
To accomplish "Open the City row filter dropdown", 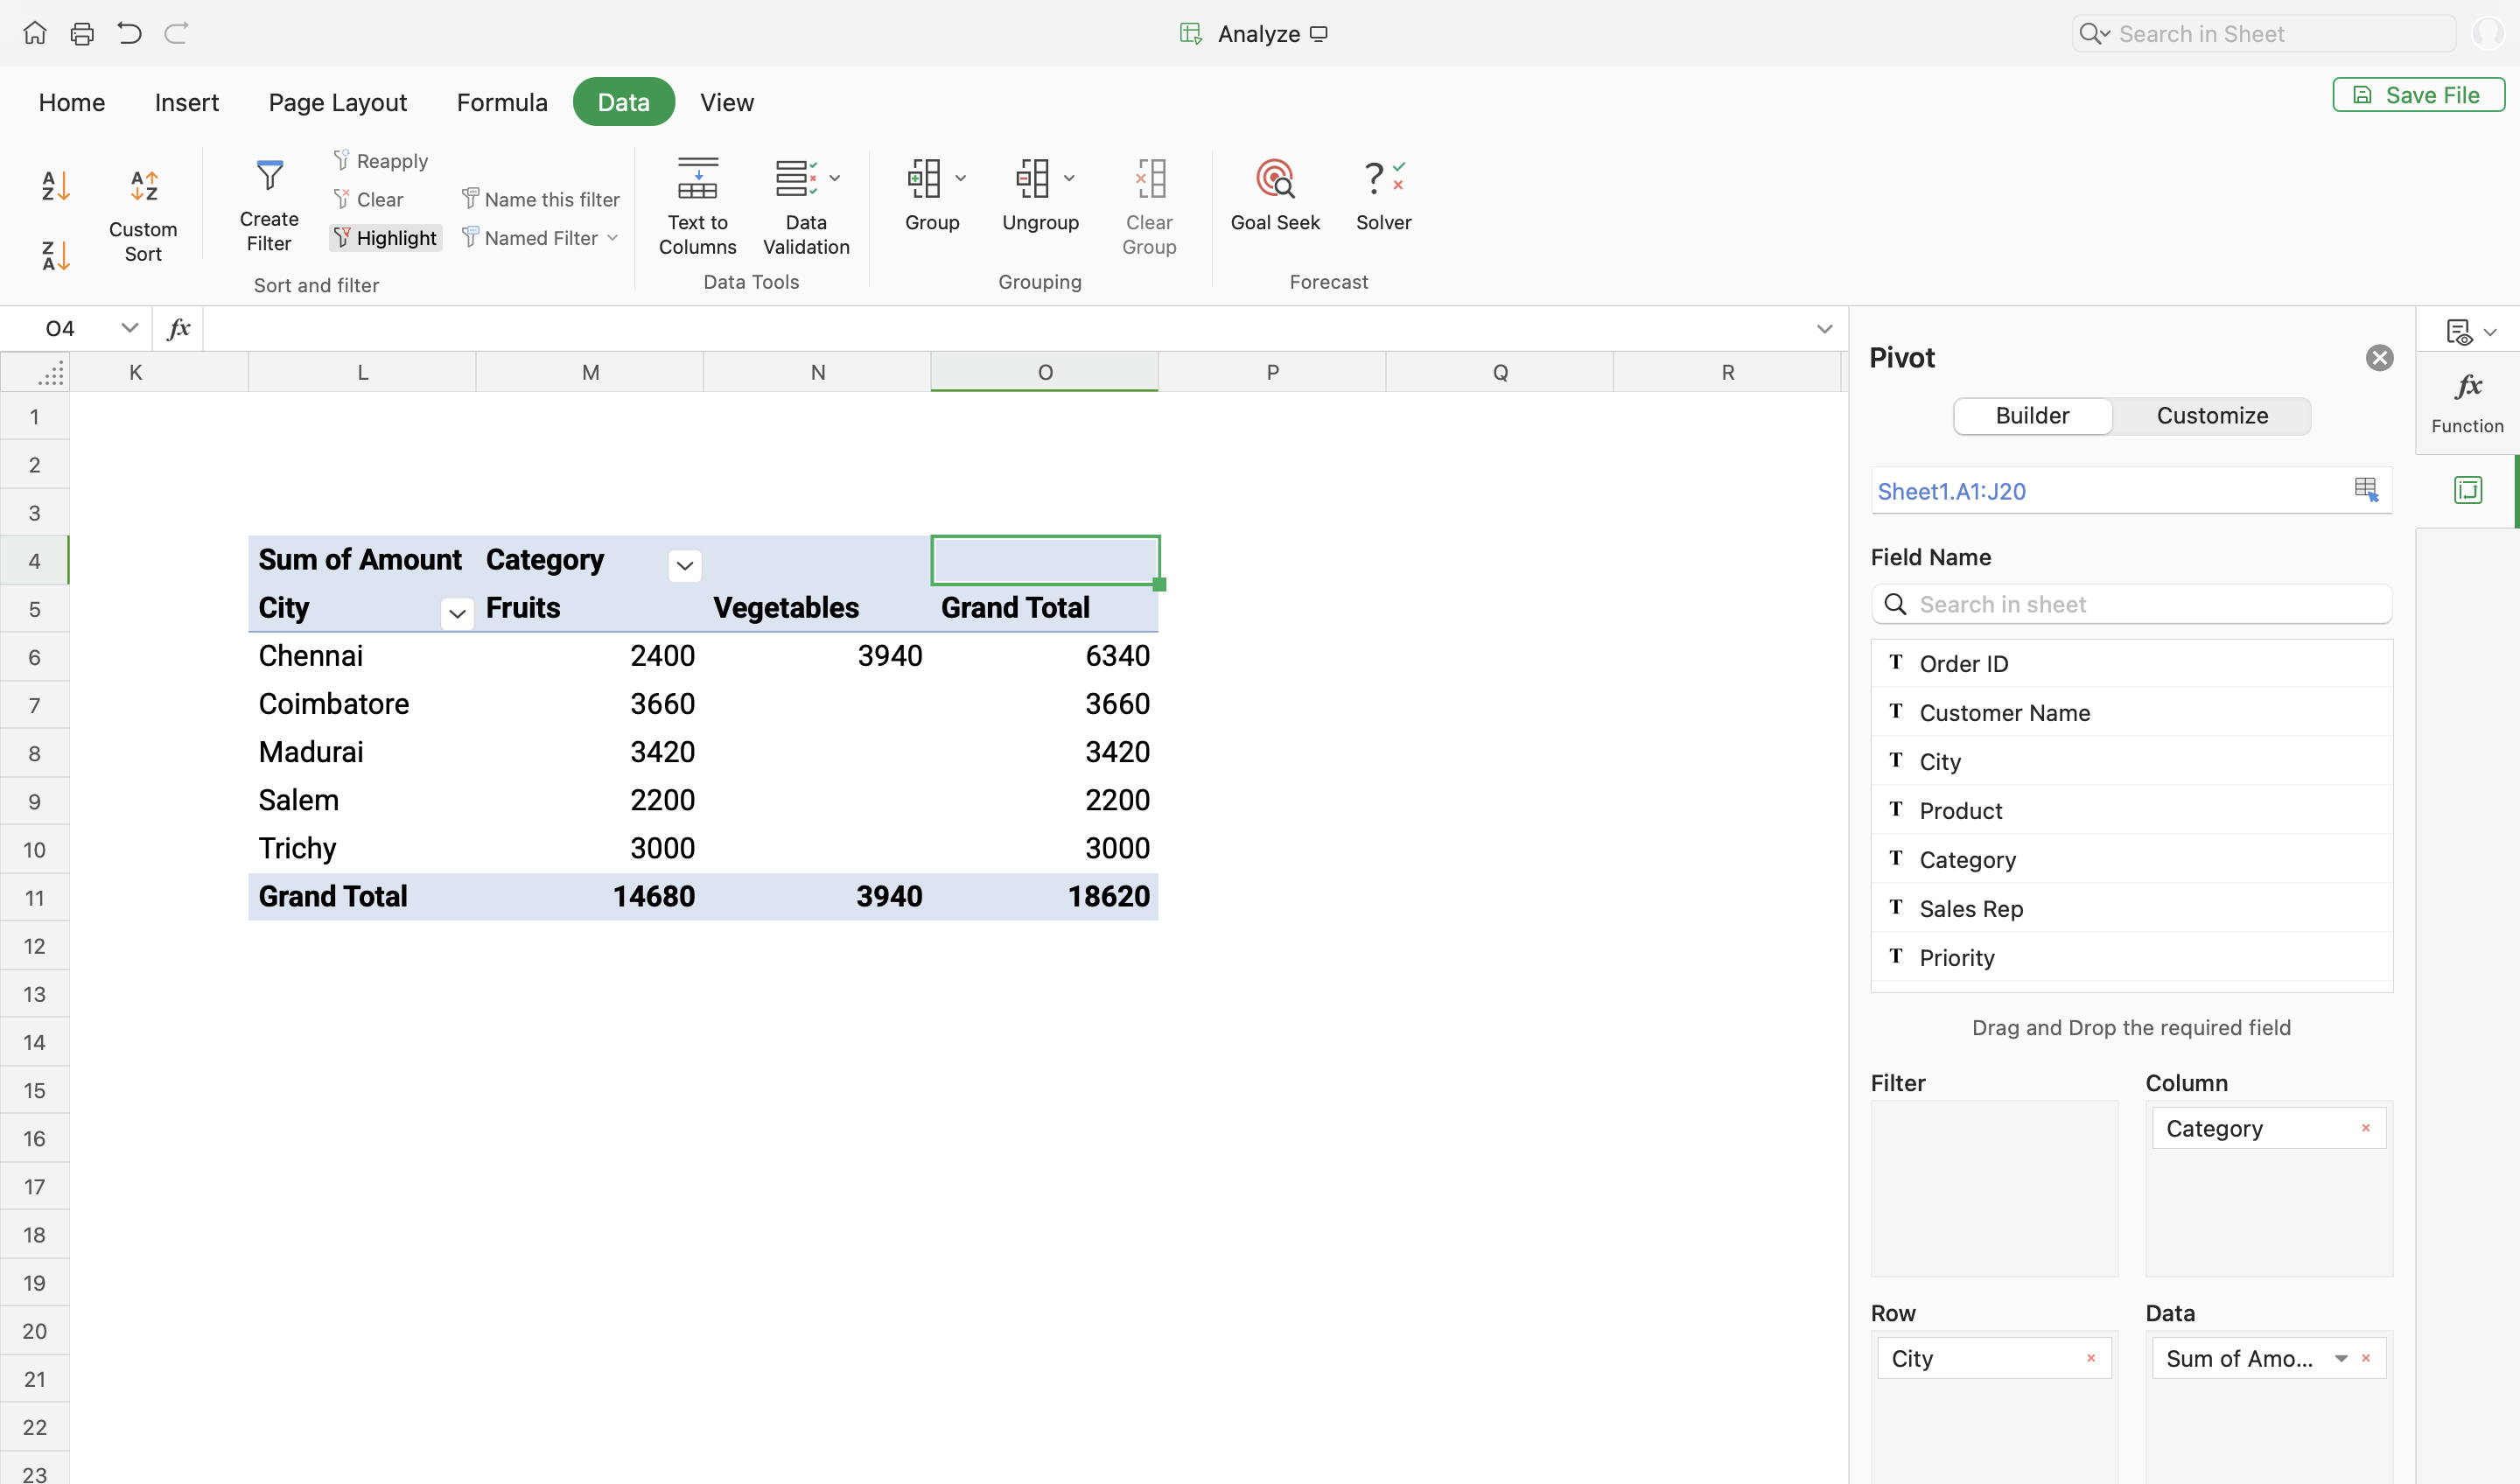I will pyautogui.click(x=457, y=613).
